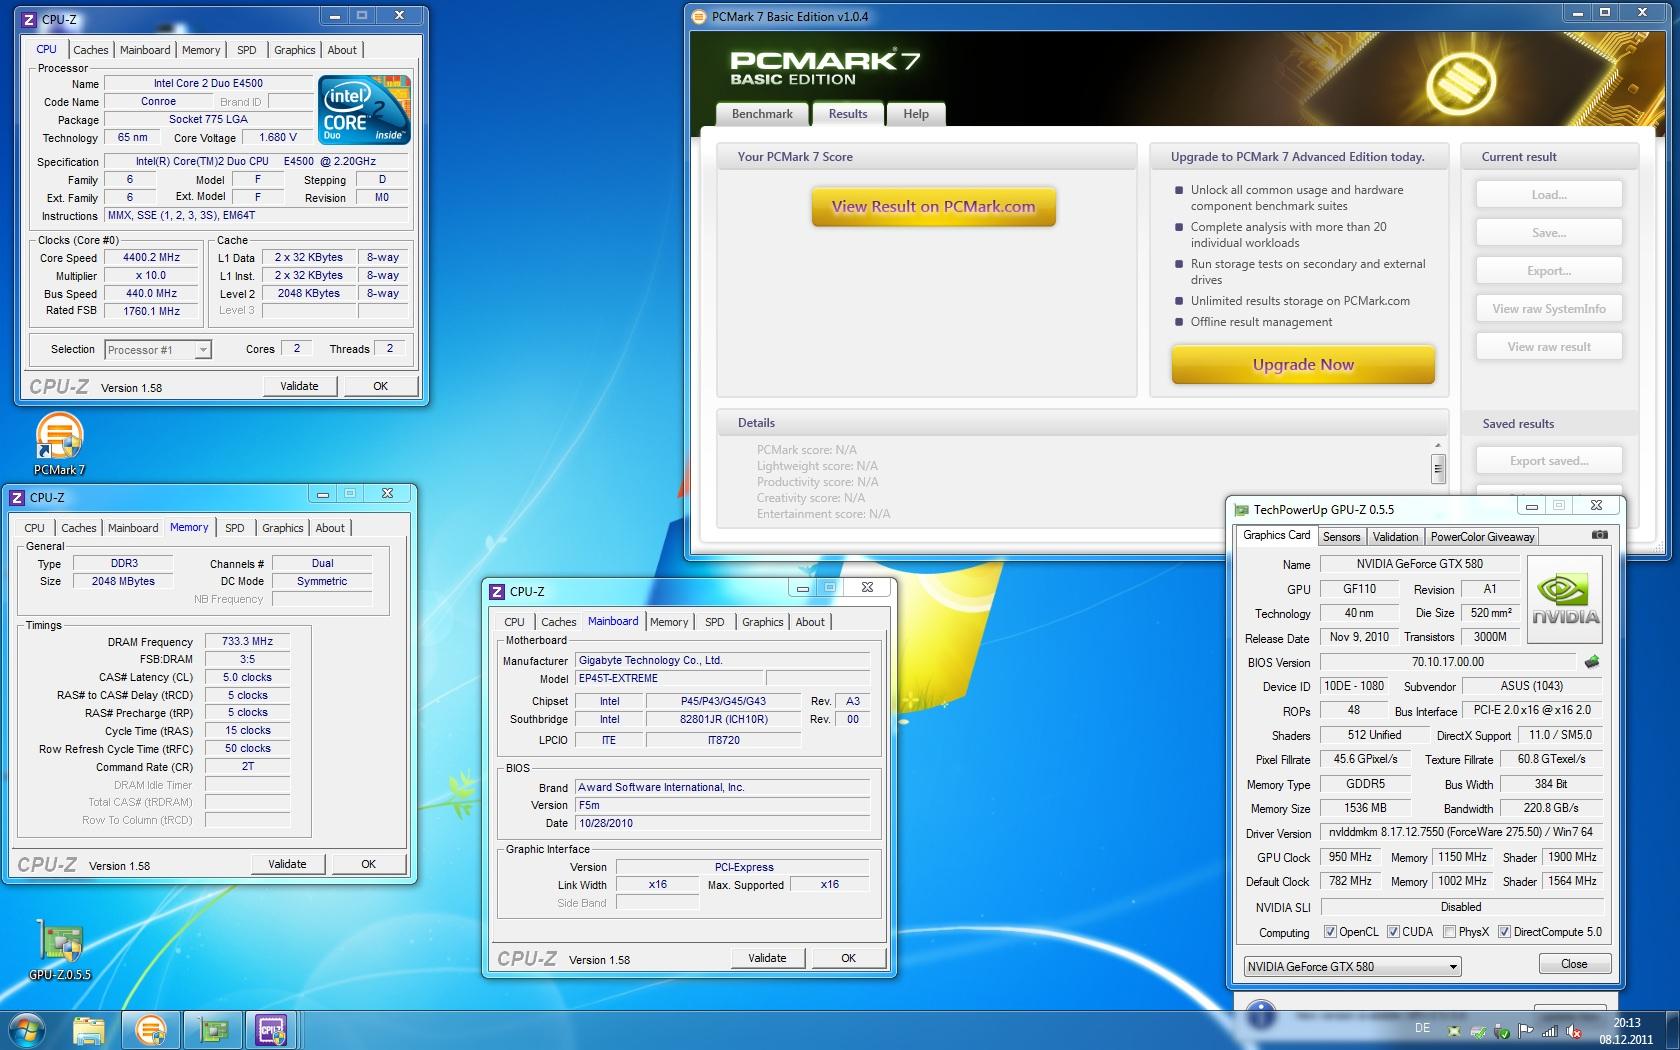The image size is (1680, 1050).
Task: Click the taskbar clock showing 20:13
Action: (x=1626, y=1031)
